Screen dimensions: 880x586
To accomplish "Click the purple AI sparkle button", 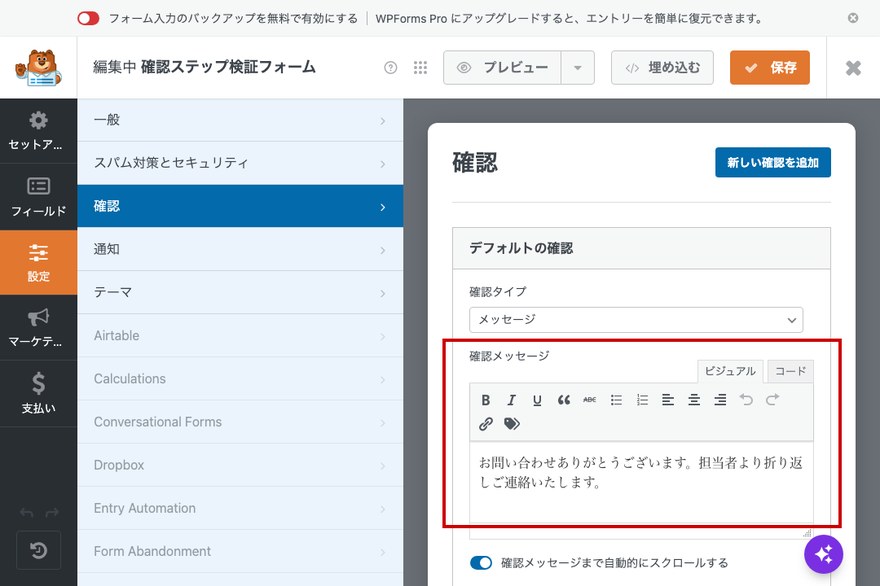I will pos(823,555).
